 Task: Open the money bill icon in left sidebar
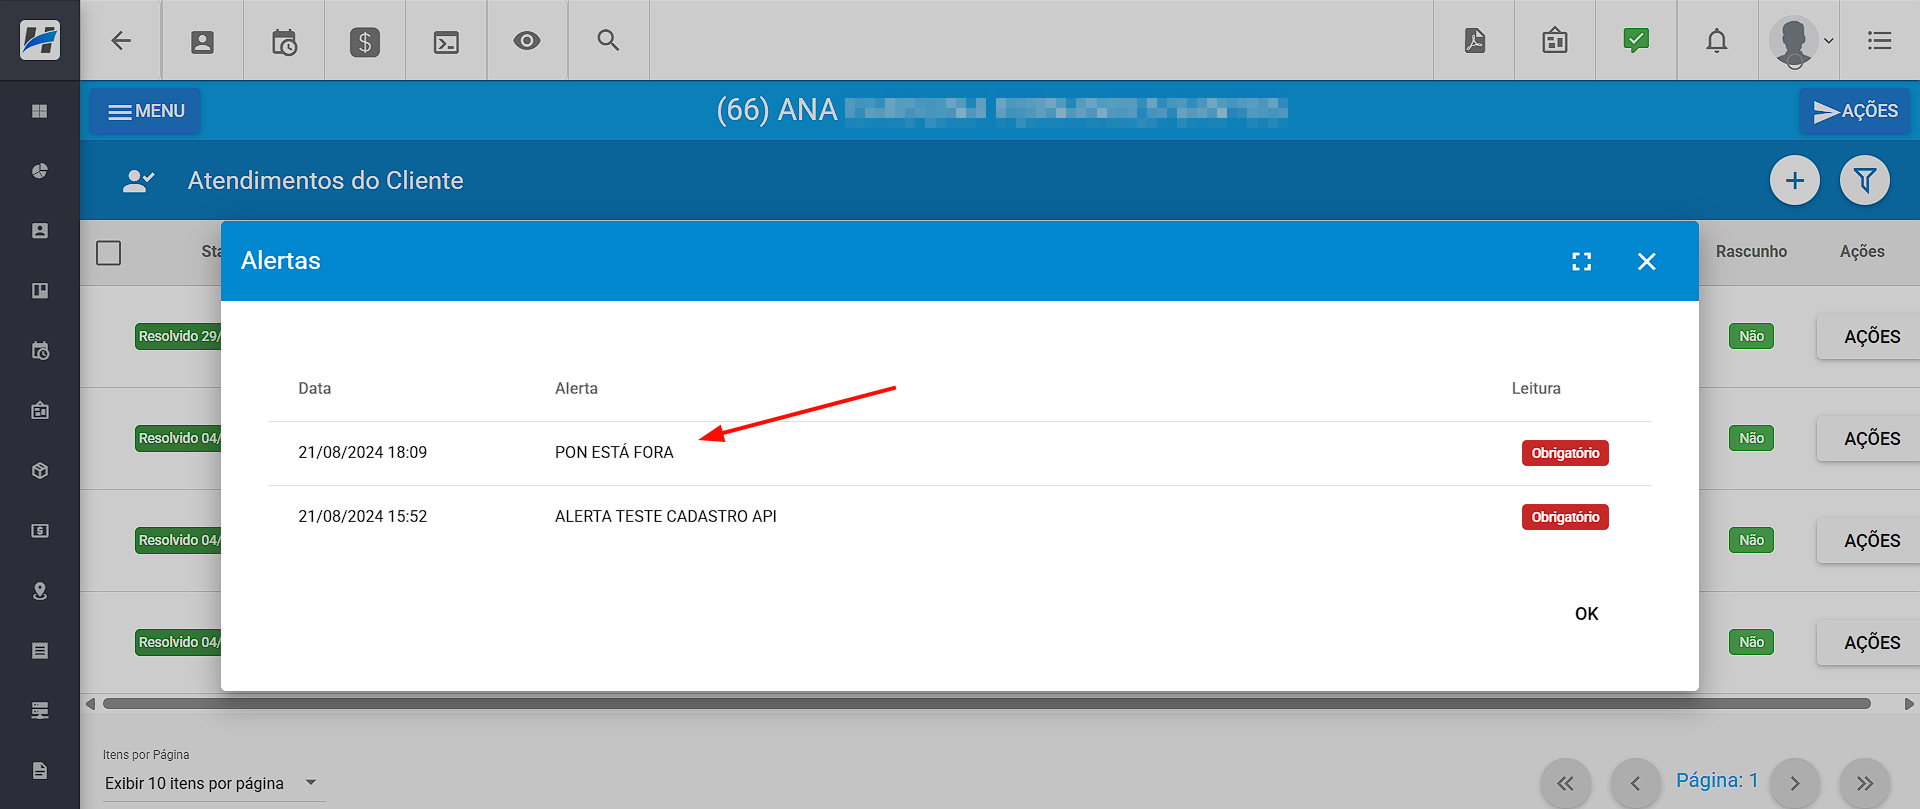point(40,531)
